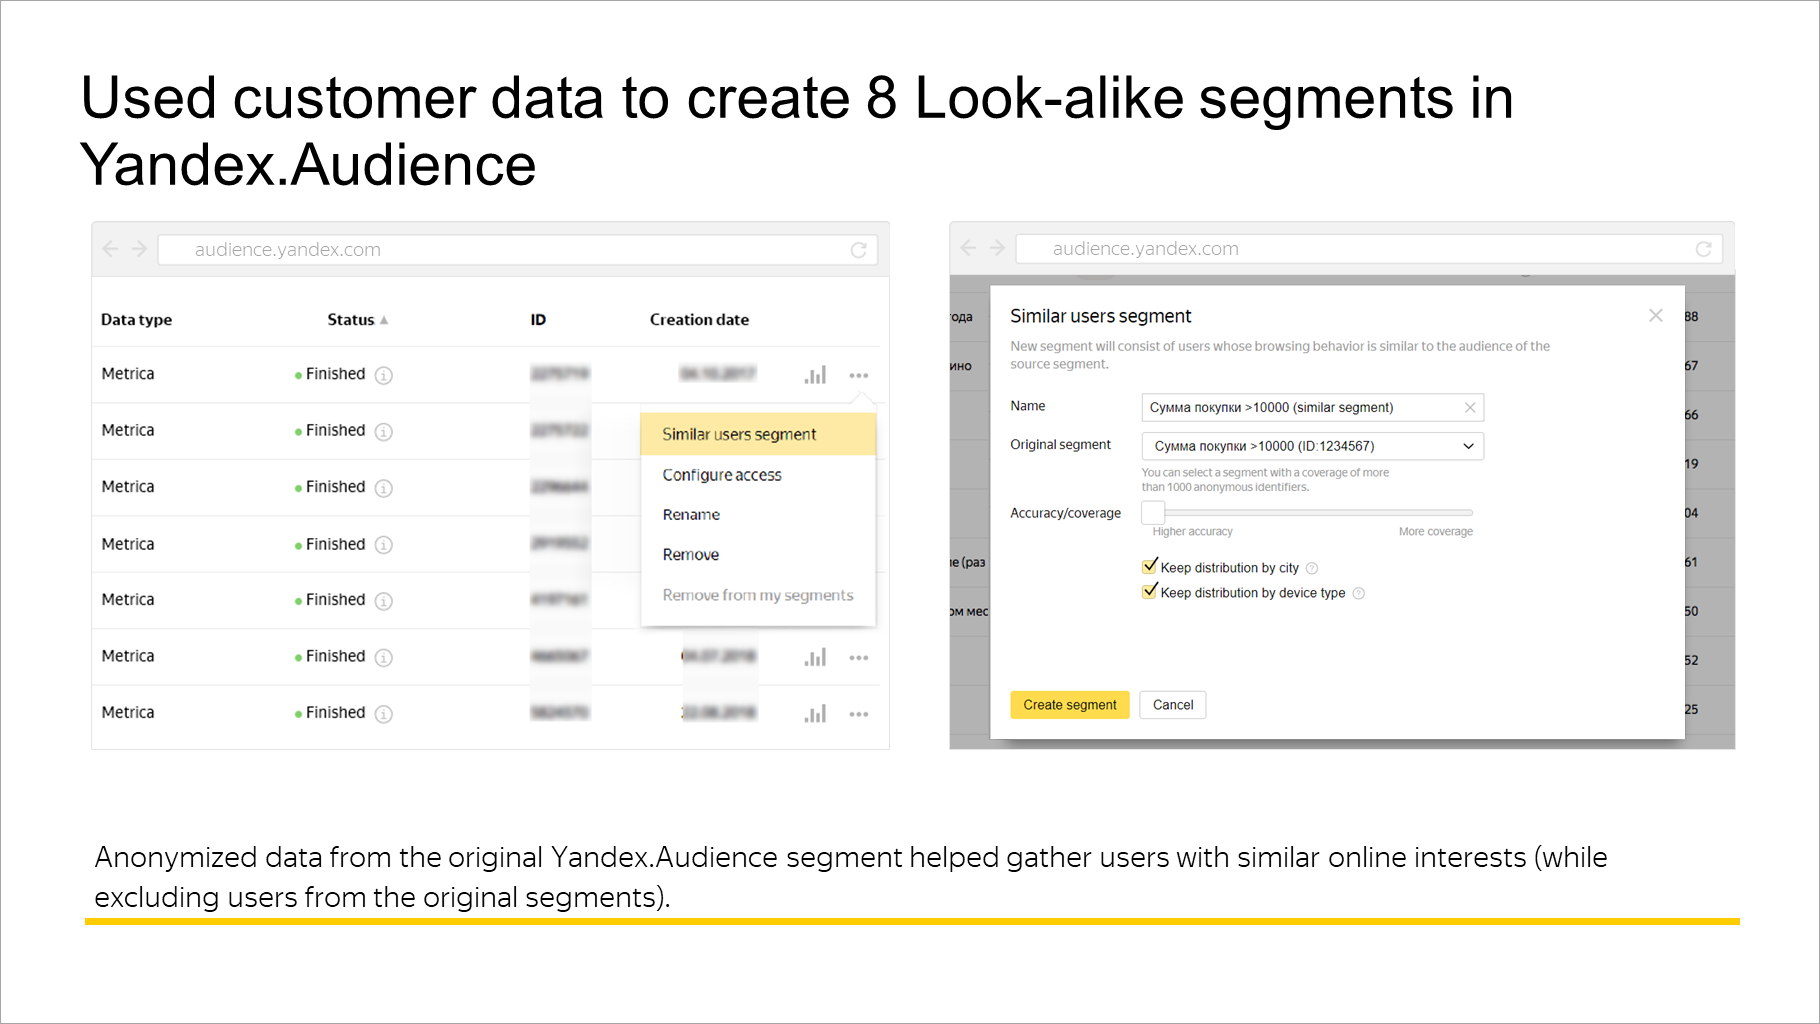Click the info icon beside Keep distribution by device type
This screenshot has height=1024, width=1820.
1358,592
